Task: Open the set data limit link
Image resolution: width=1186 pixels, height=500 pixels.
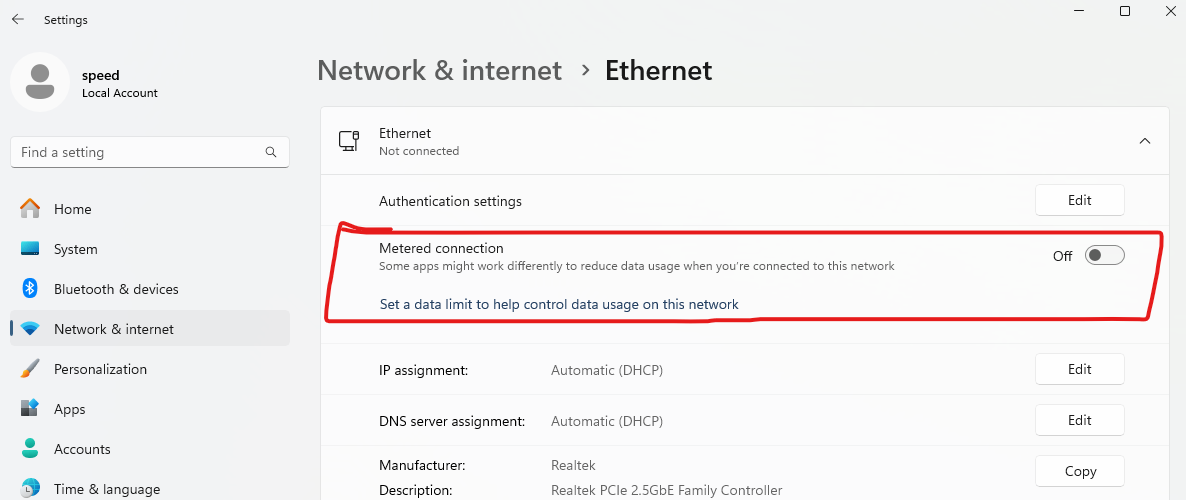Action: [559, 304]
